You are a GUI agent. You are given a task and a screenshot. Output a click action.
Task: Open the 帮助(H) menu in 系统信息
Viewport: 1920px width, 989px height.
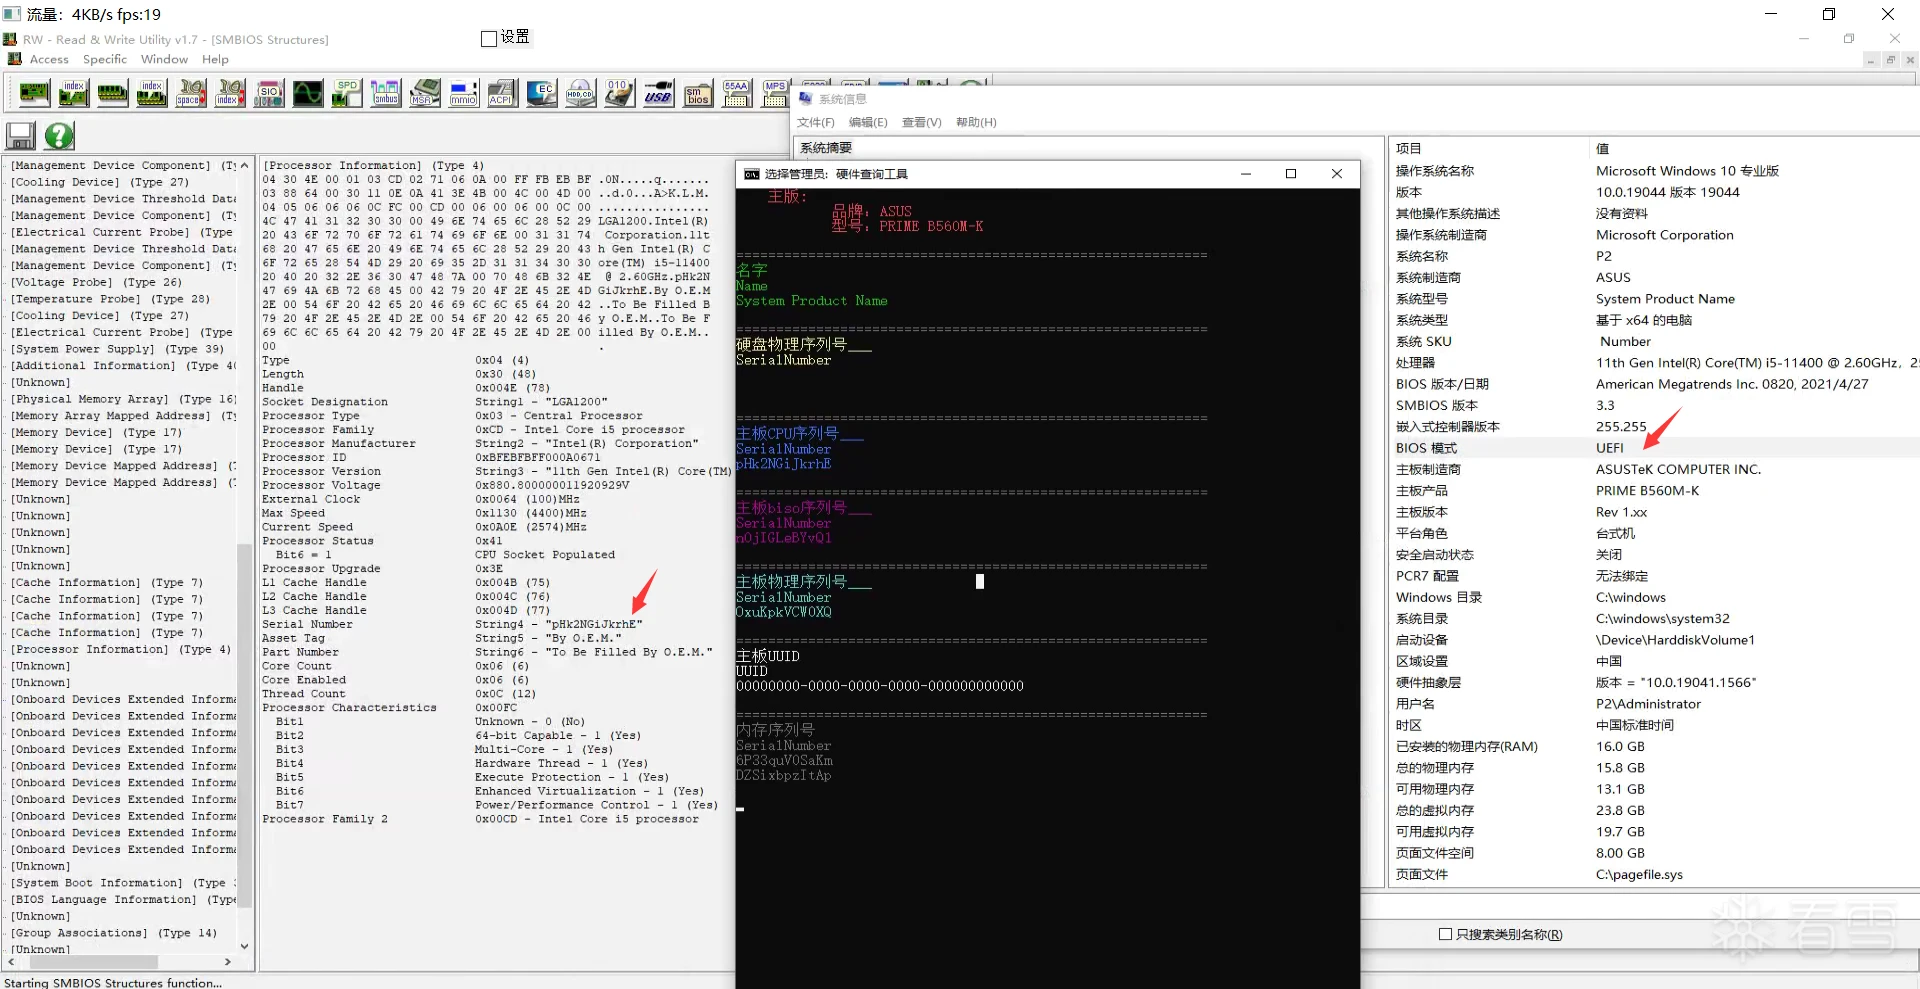coord(976,122)
